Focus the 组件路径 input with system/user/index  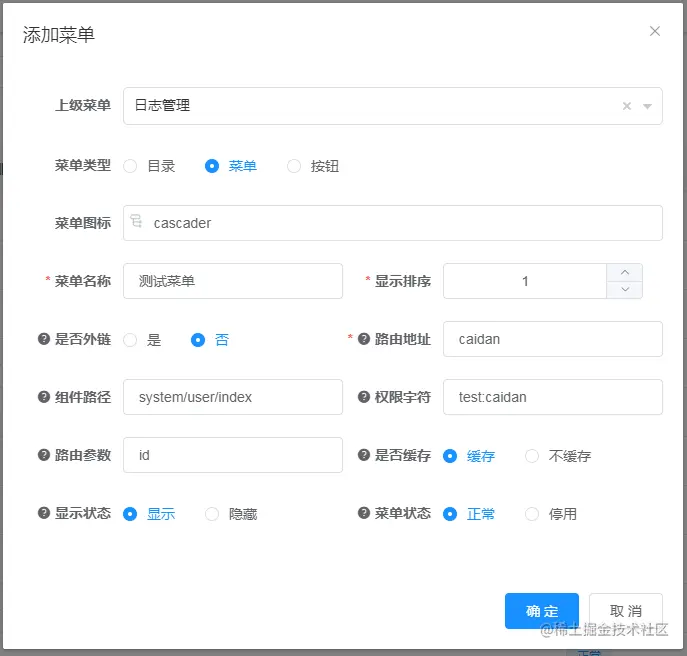pyautogui.click(x=233, y=397)
